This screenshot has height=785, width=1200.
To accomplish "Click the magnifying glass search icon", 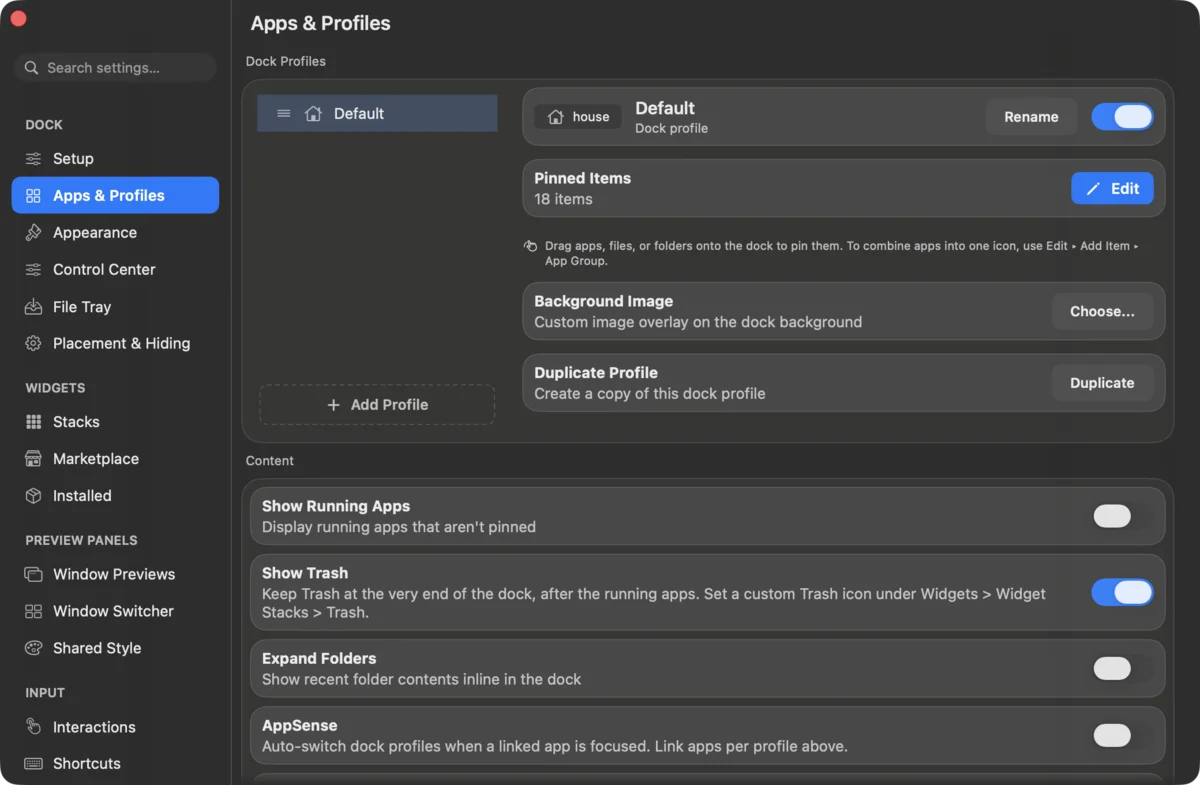I will click(x=32, y=68).
